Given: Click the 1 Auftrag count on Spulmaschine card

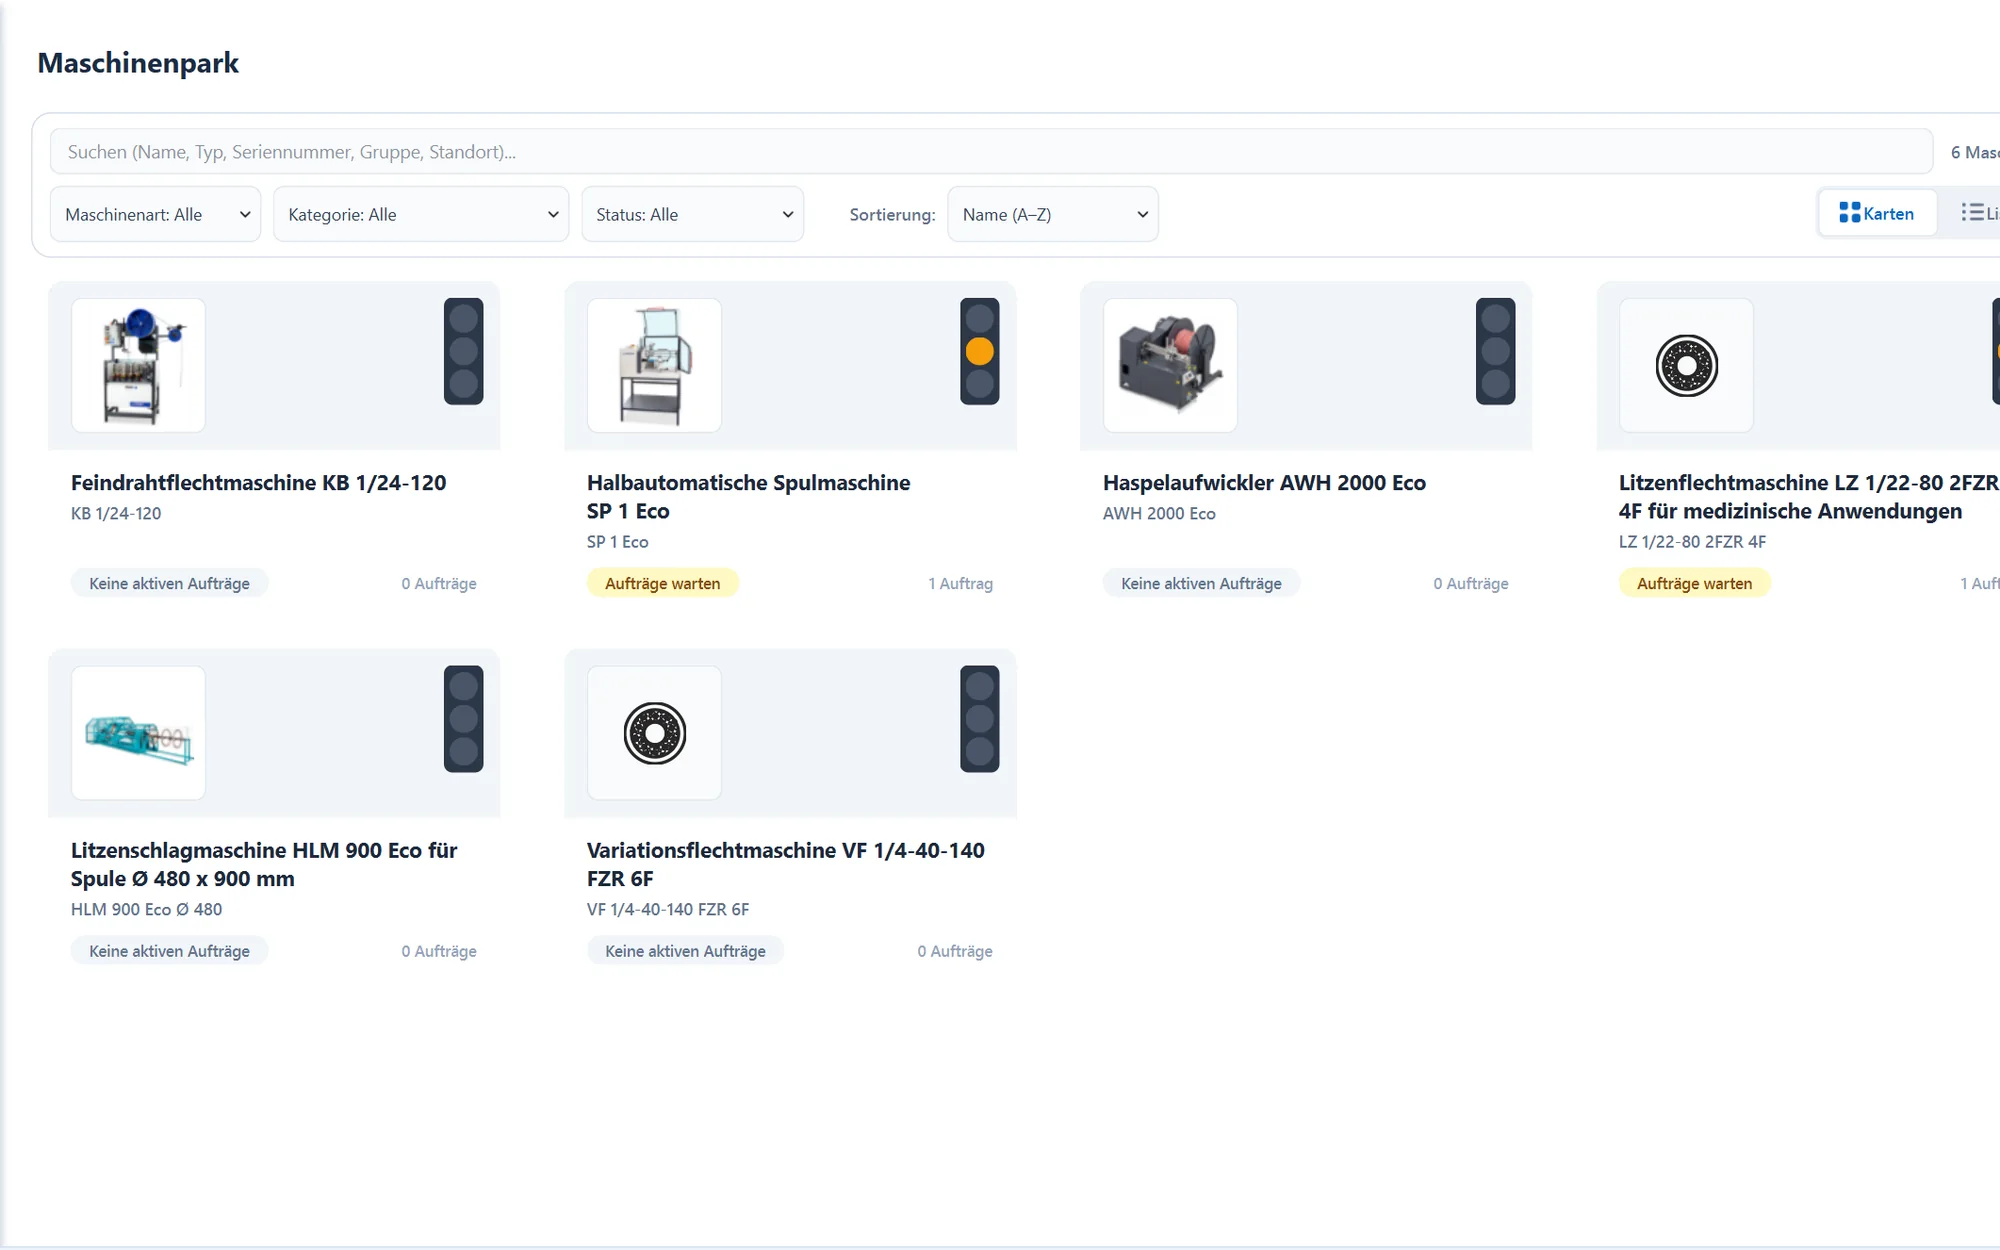Looking at the screenshot, I should [960, 583].
